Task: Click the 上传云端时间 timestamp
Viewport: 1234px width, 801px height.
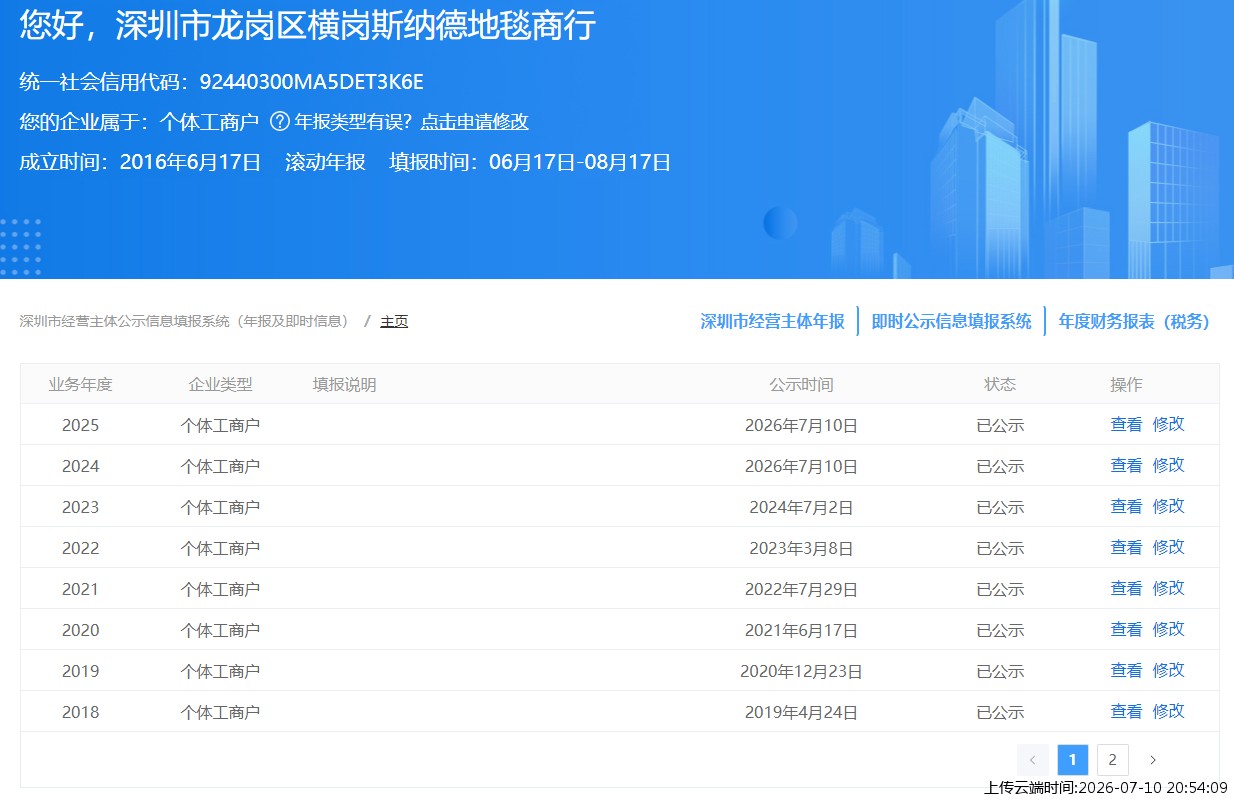Action: pos(1106,788)
